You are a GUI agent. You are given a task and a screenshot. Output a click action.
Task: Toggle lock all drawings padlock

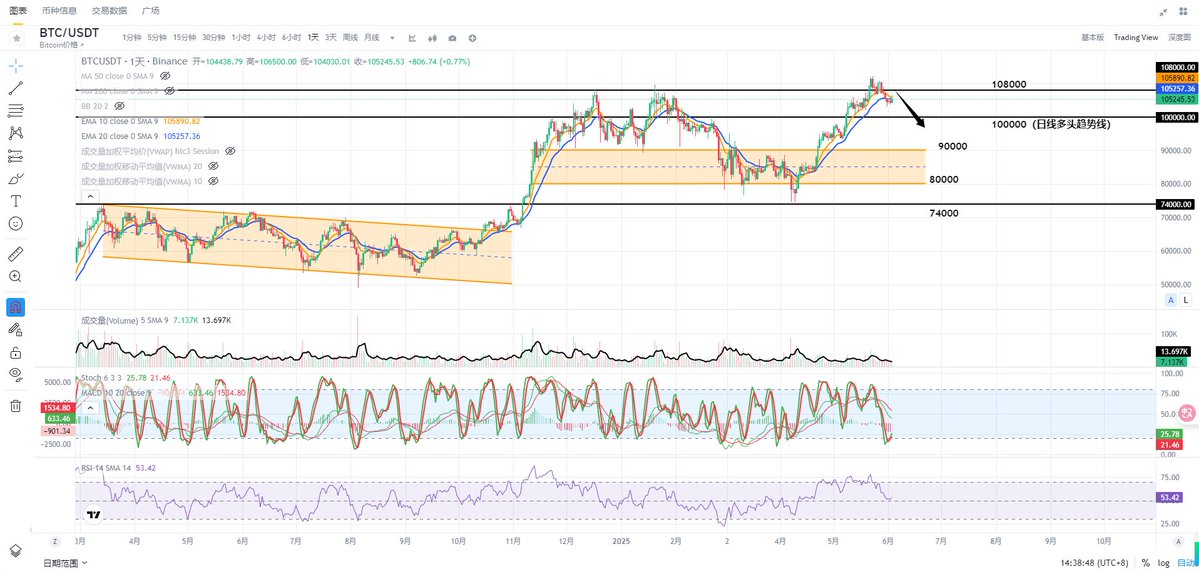click(15, 352)
